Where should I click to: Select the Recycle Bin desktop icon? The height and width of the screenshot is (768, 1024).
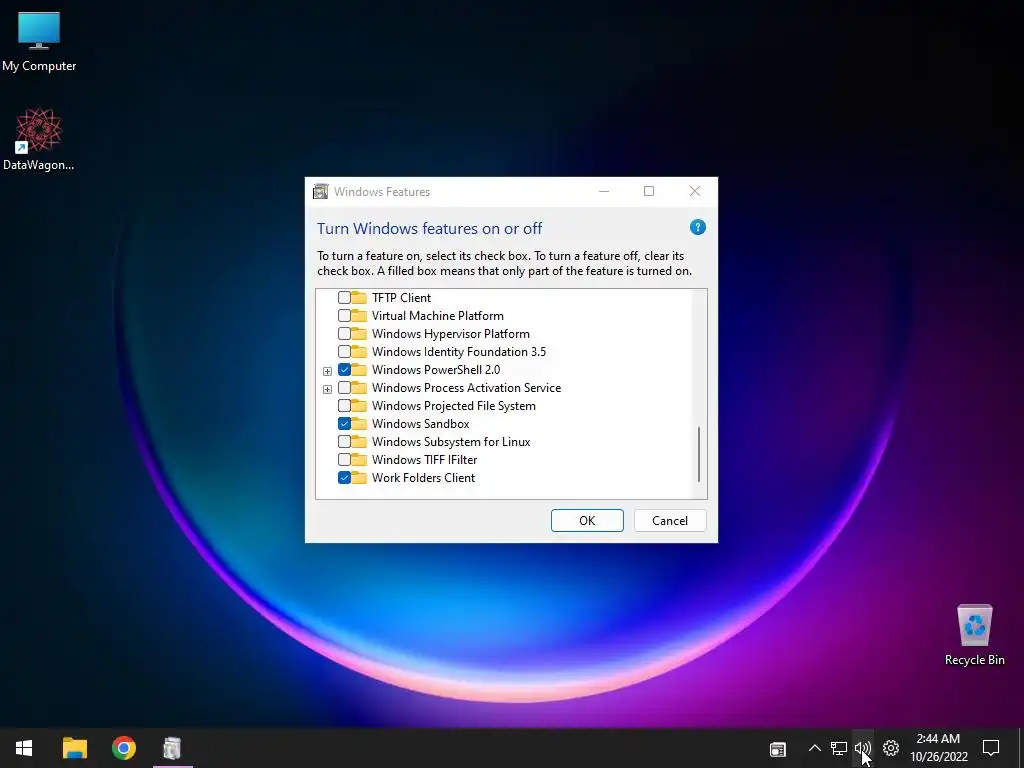pyautogui.click(x=974, y=635)
